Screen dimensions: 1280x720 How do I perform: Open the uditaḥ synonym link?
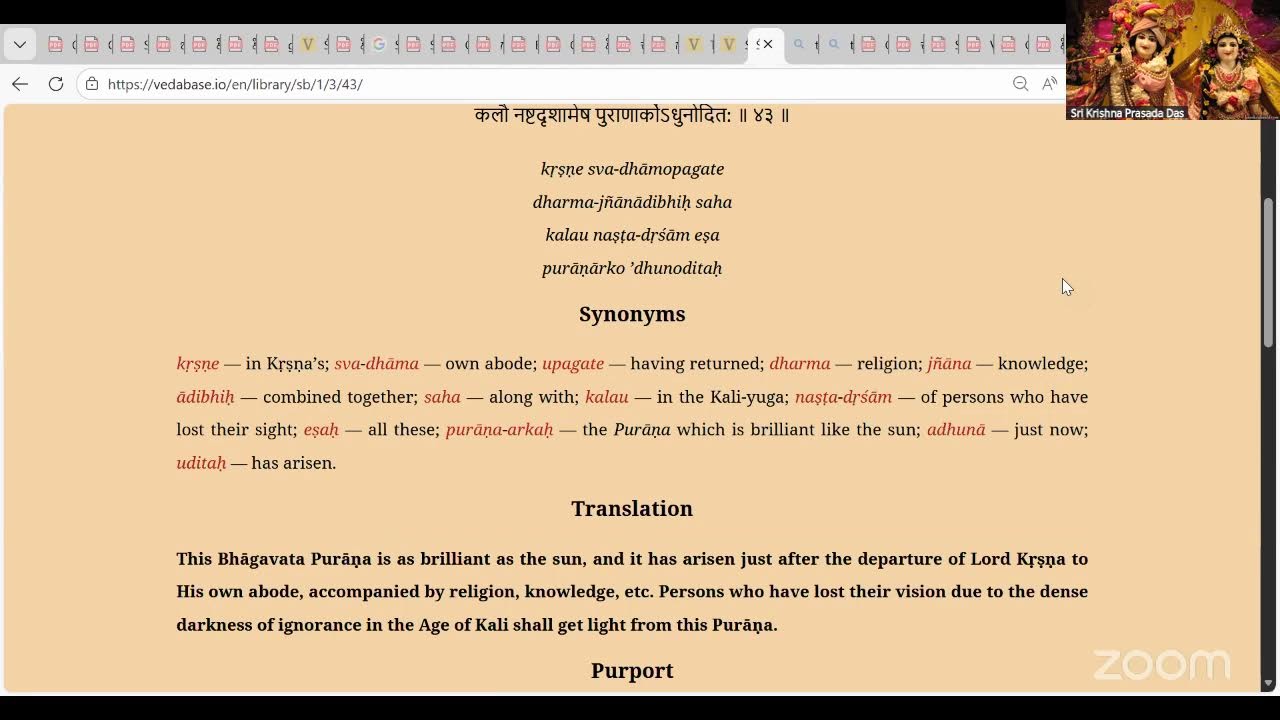tap(201, 463)
